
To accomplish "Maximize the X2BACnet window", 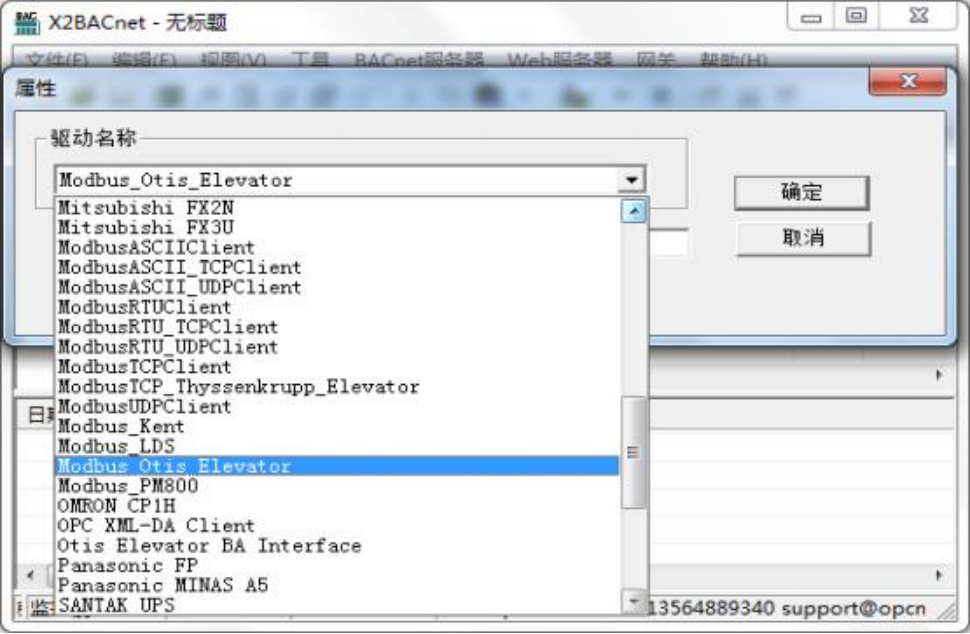I will 856,15.
